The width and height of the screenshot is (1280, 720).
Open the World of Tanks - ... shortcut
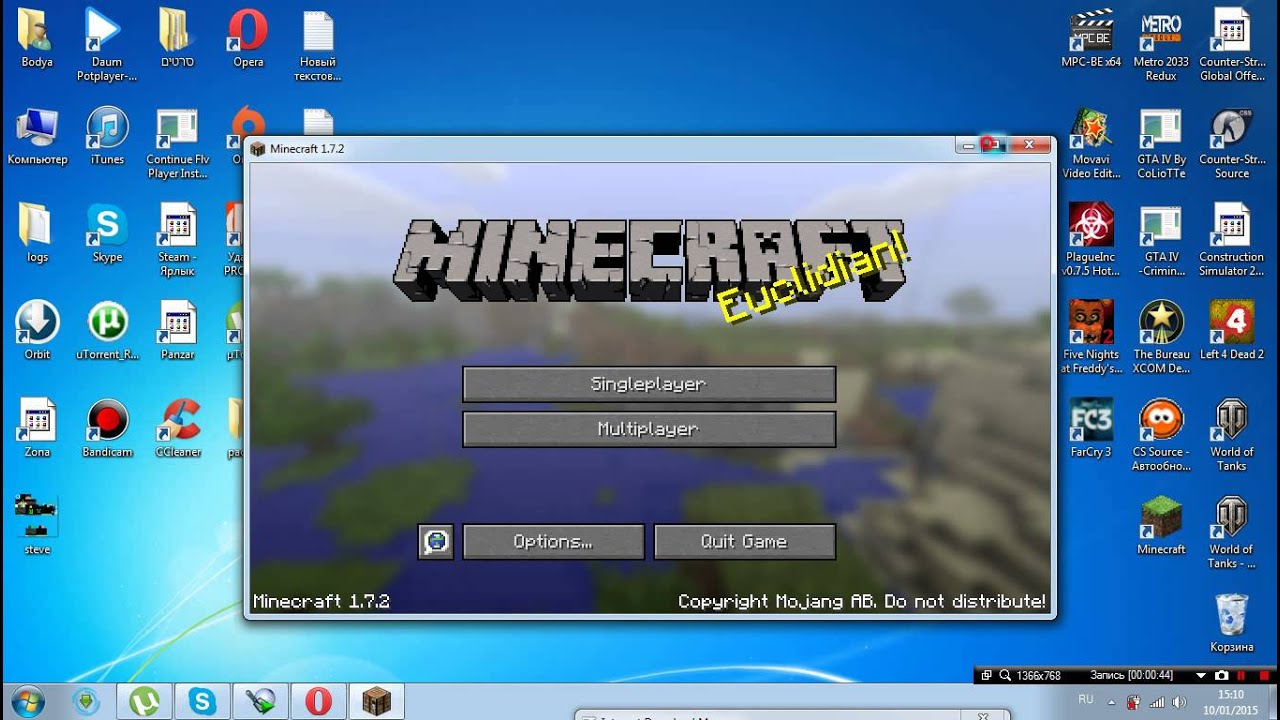click(1232, 532)
